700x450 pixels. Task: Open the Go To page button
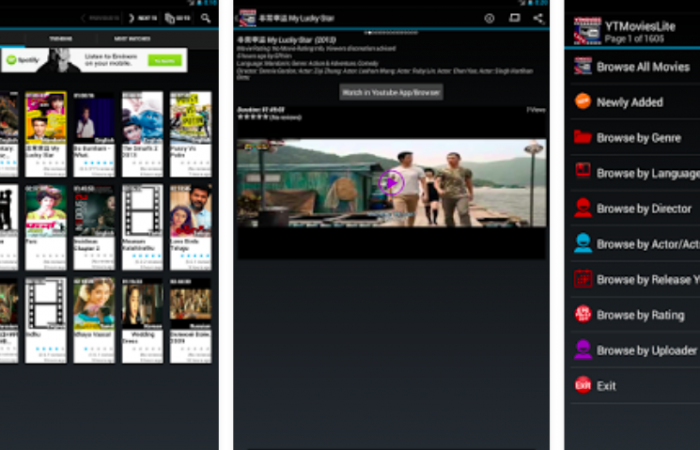tap(175, 18)
